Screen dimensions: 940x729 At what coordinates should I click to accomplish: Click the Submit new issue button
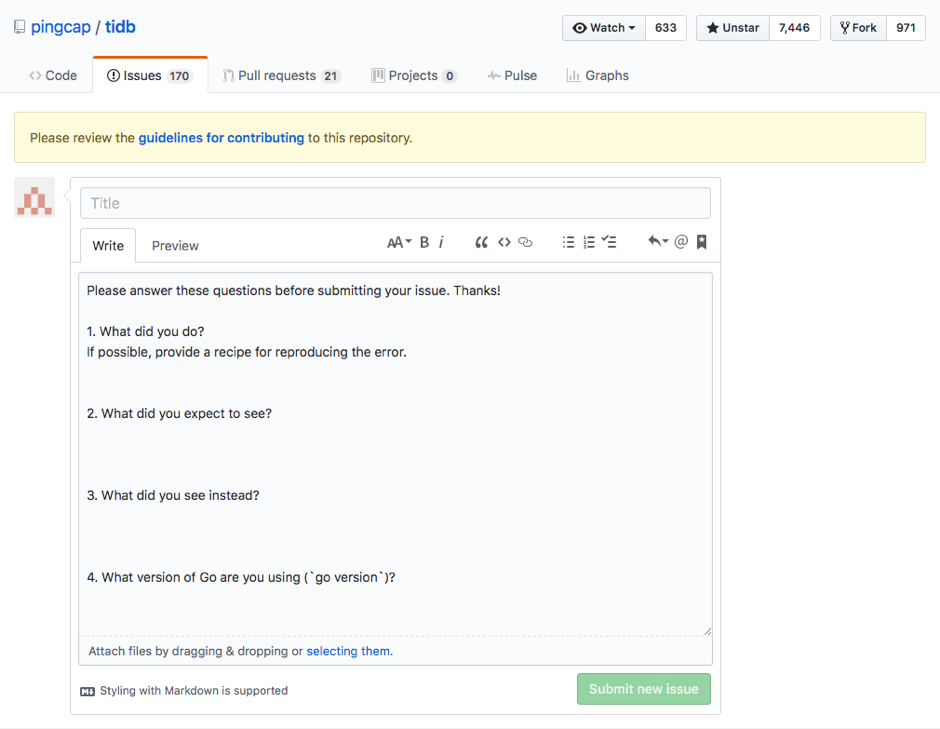[x=643, y=689]
